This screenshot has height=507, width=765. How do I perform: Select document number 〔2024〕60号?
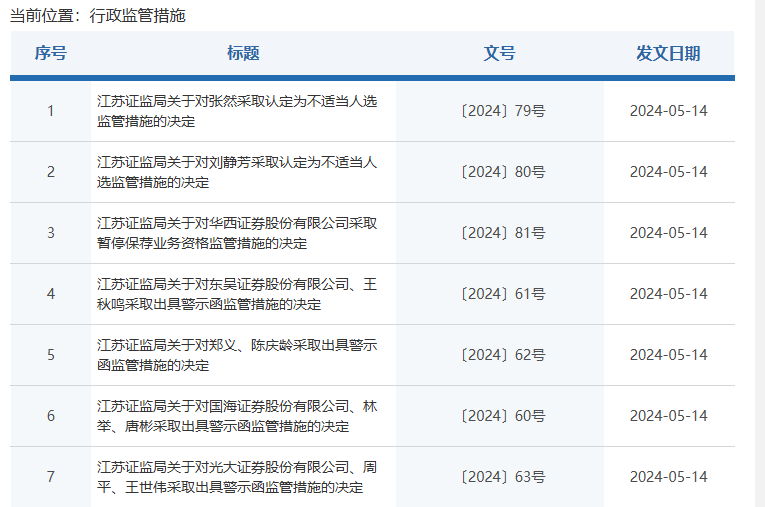503,416
